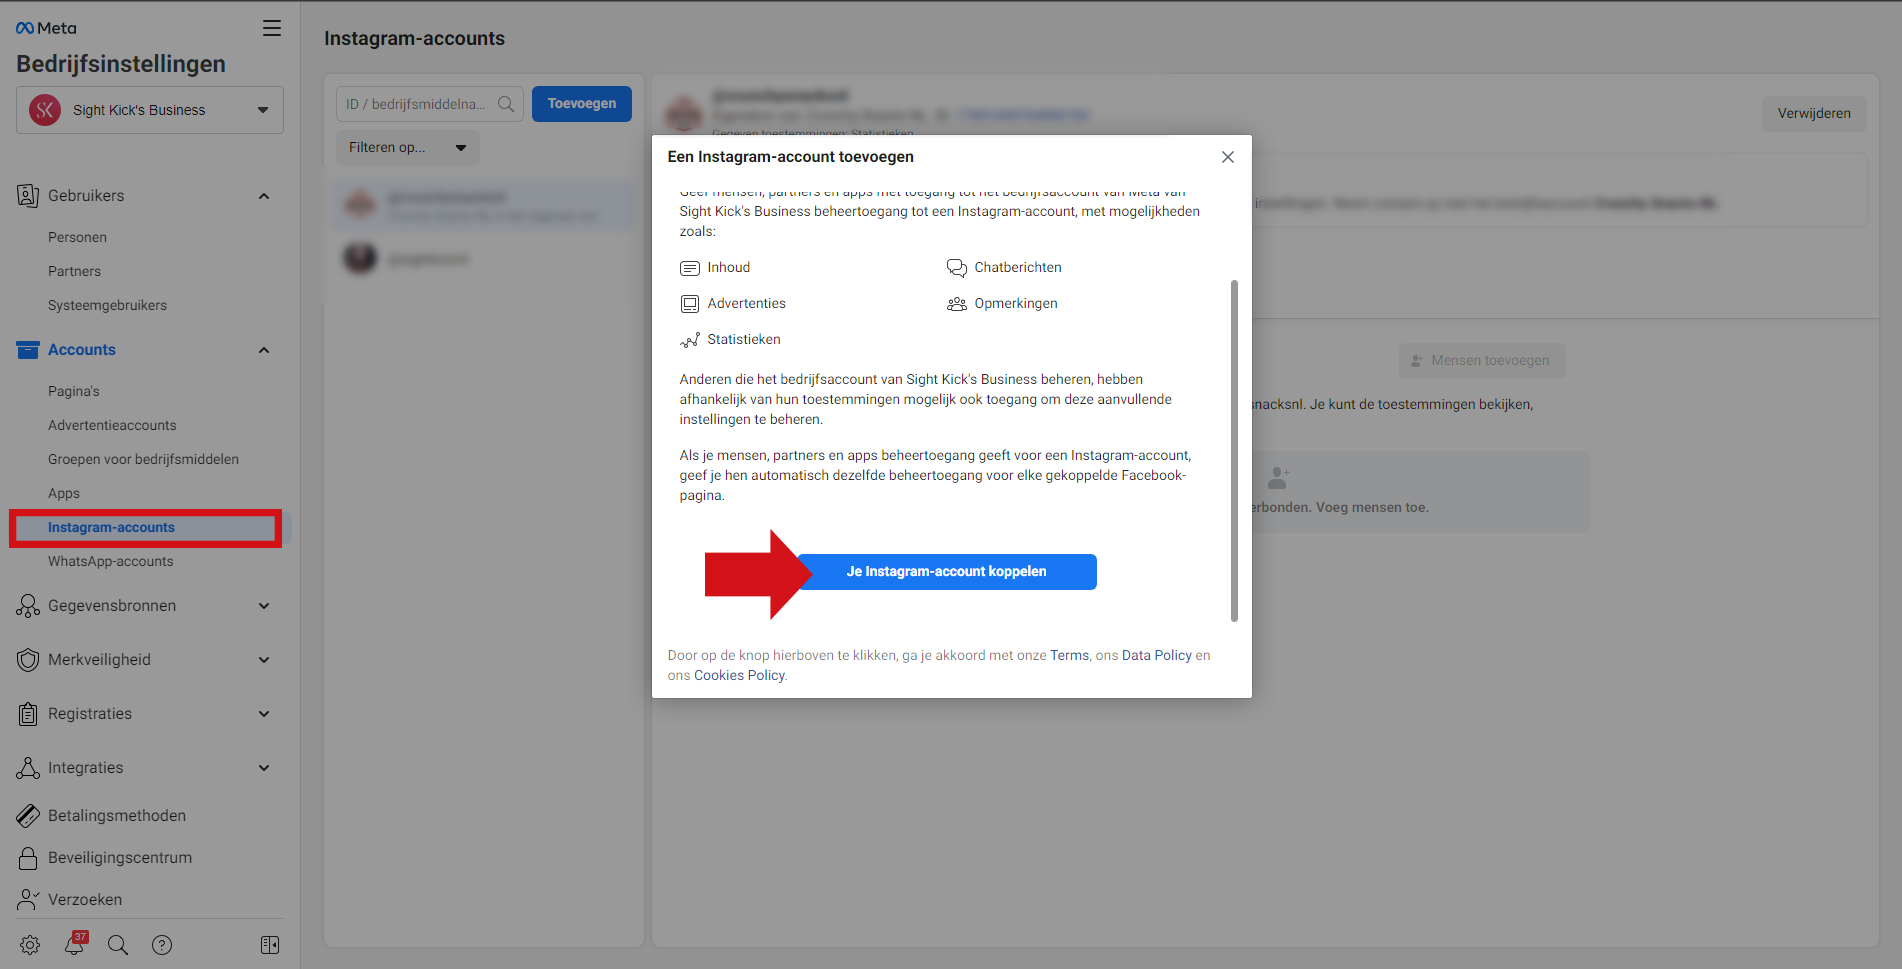Open Verzoeken
Image resolution: width=1902 pixels, height=969 pixels.
(x=85, y=900)
